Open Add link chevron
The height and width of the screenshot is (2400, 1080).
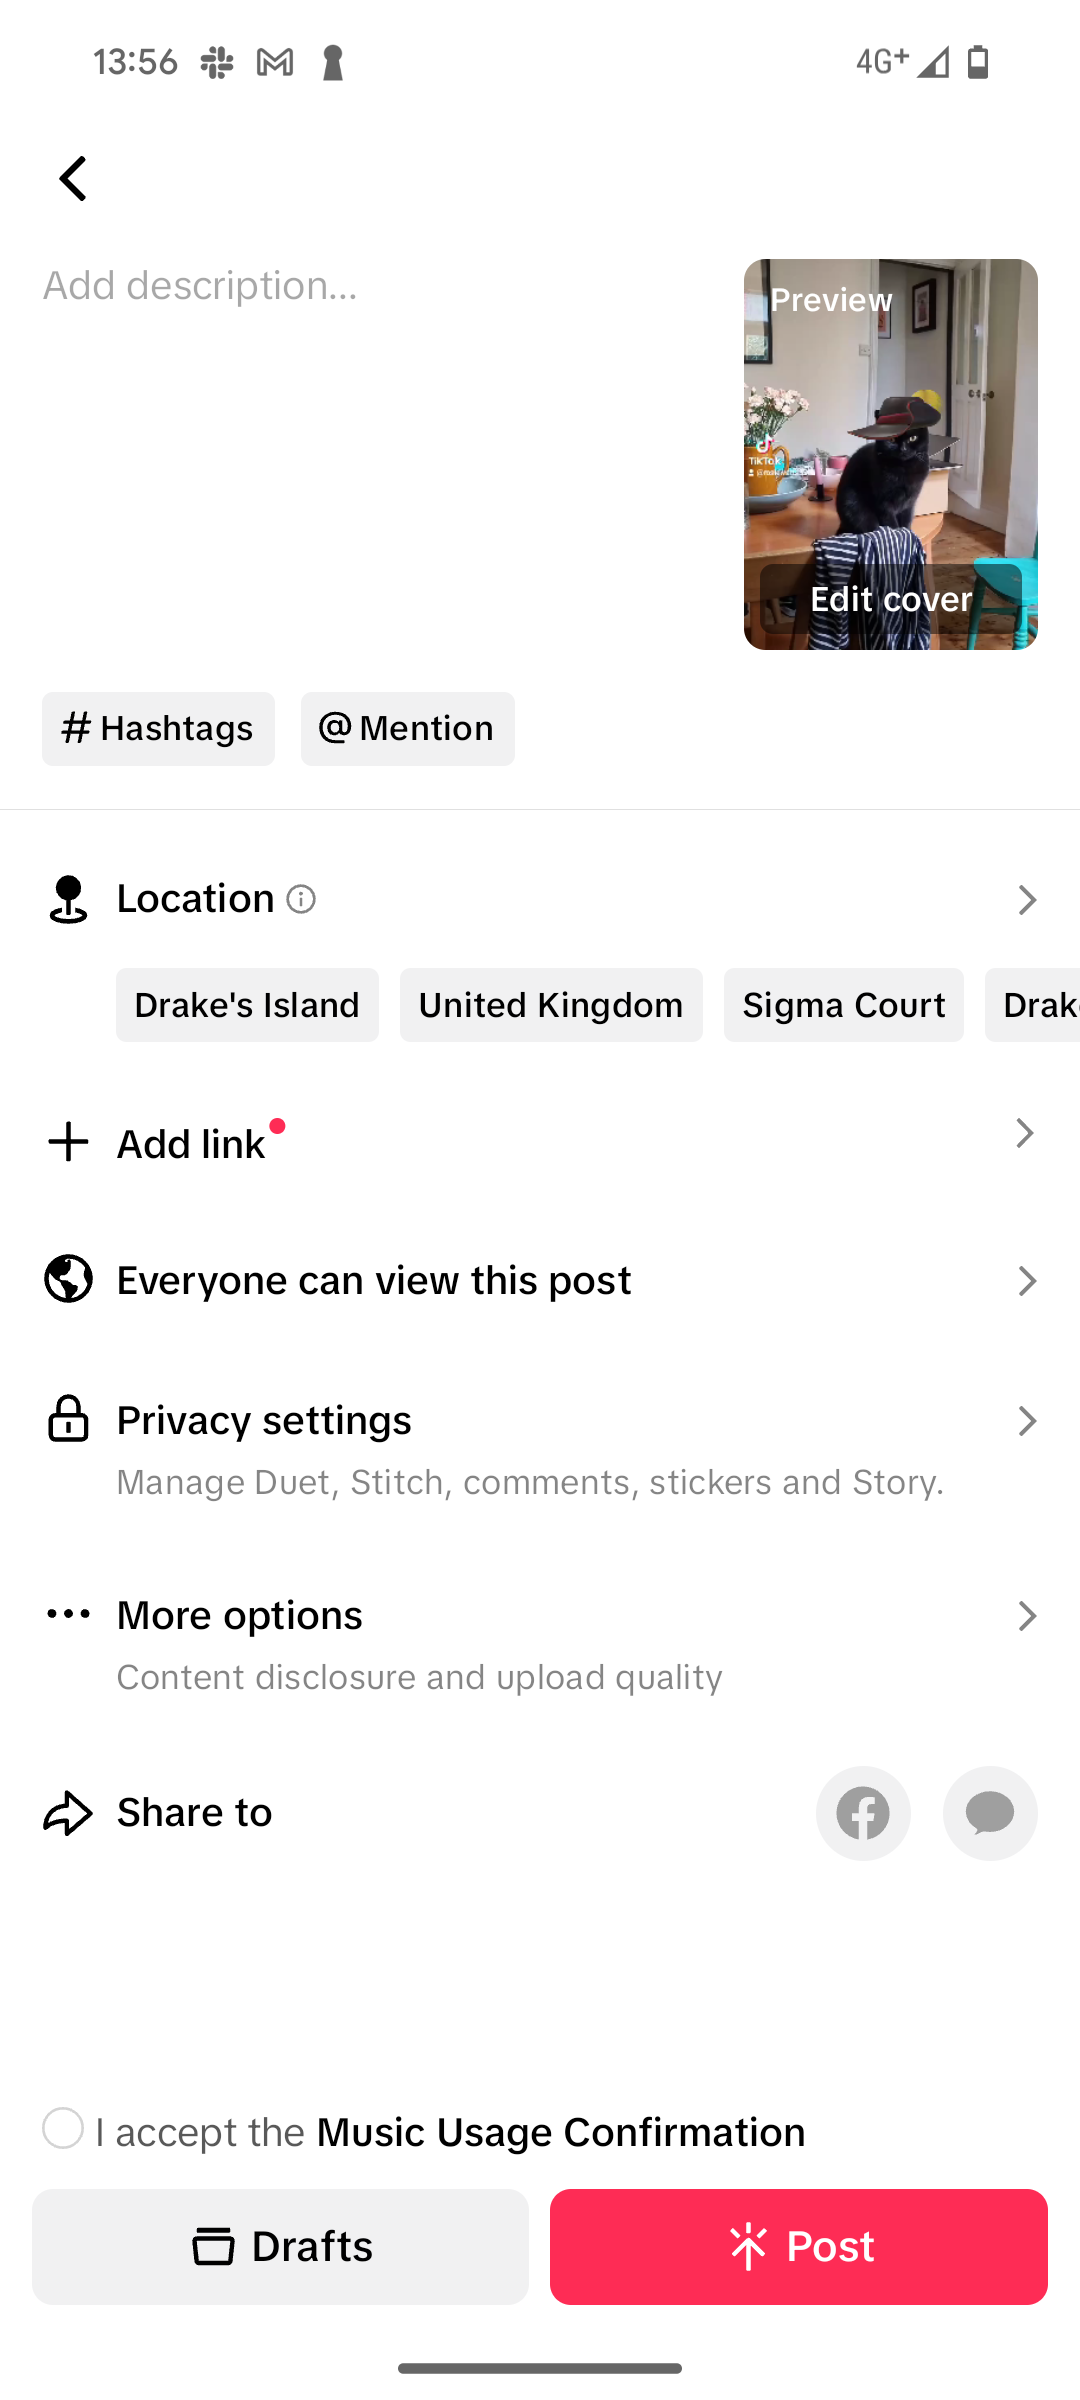tap(1024, 1134)
